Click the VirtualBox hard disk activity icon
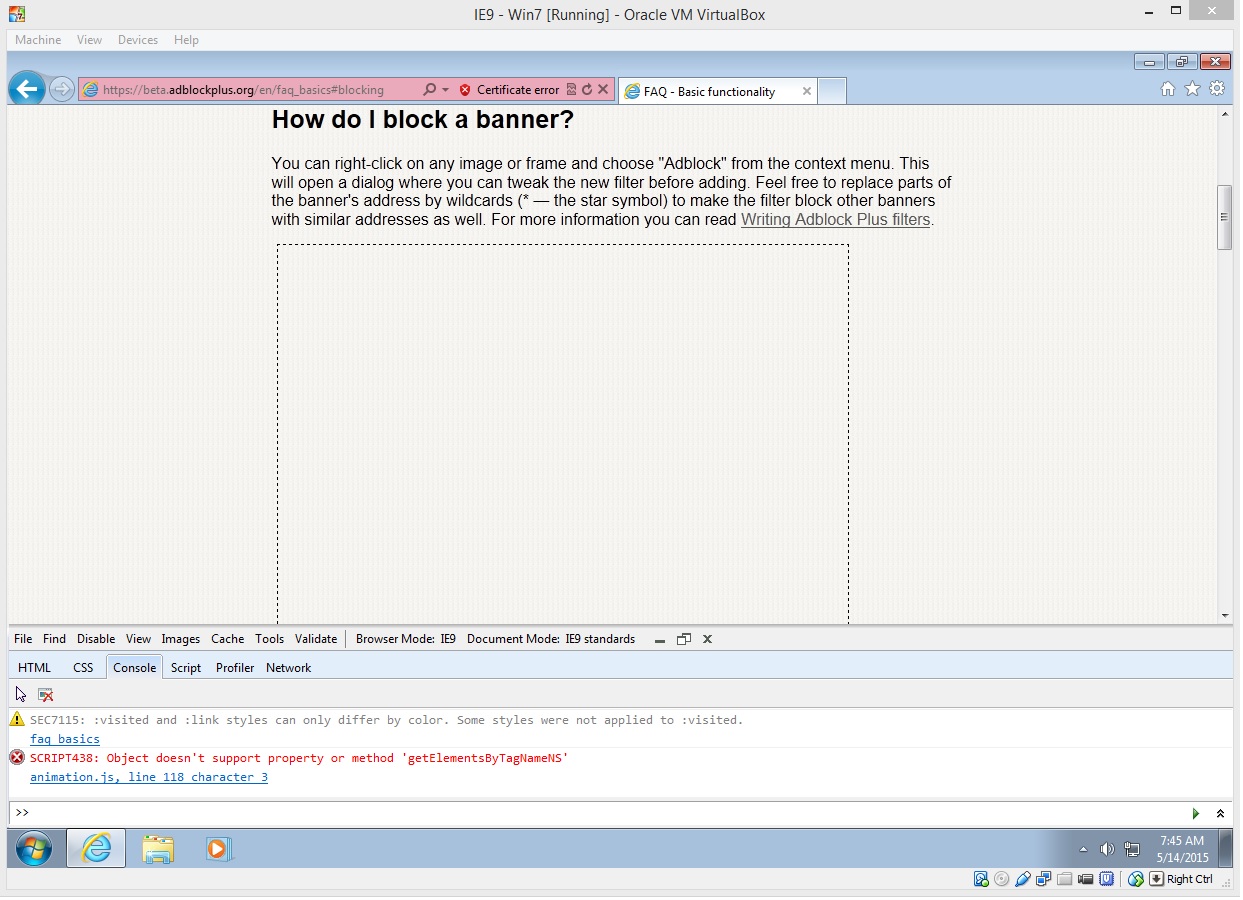1243x900 pixels. coord(981,880)
